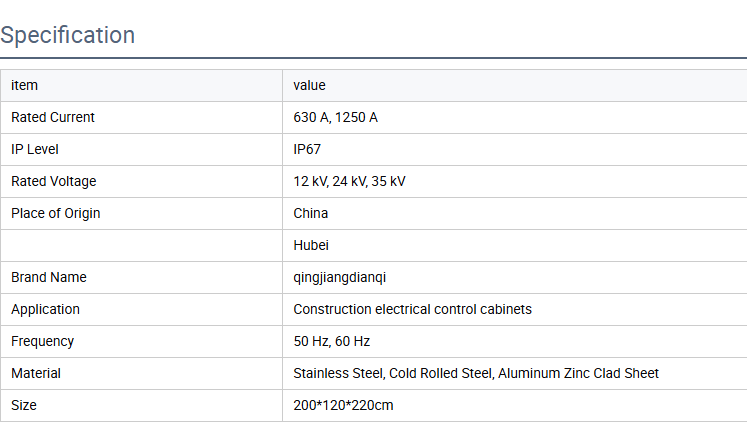This screenshot has height=430, width=747.
Task: Click the '200*120*220cm' size value
Action: (342, 405)
